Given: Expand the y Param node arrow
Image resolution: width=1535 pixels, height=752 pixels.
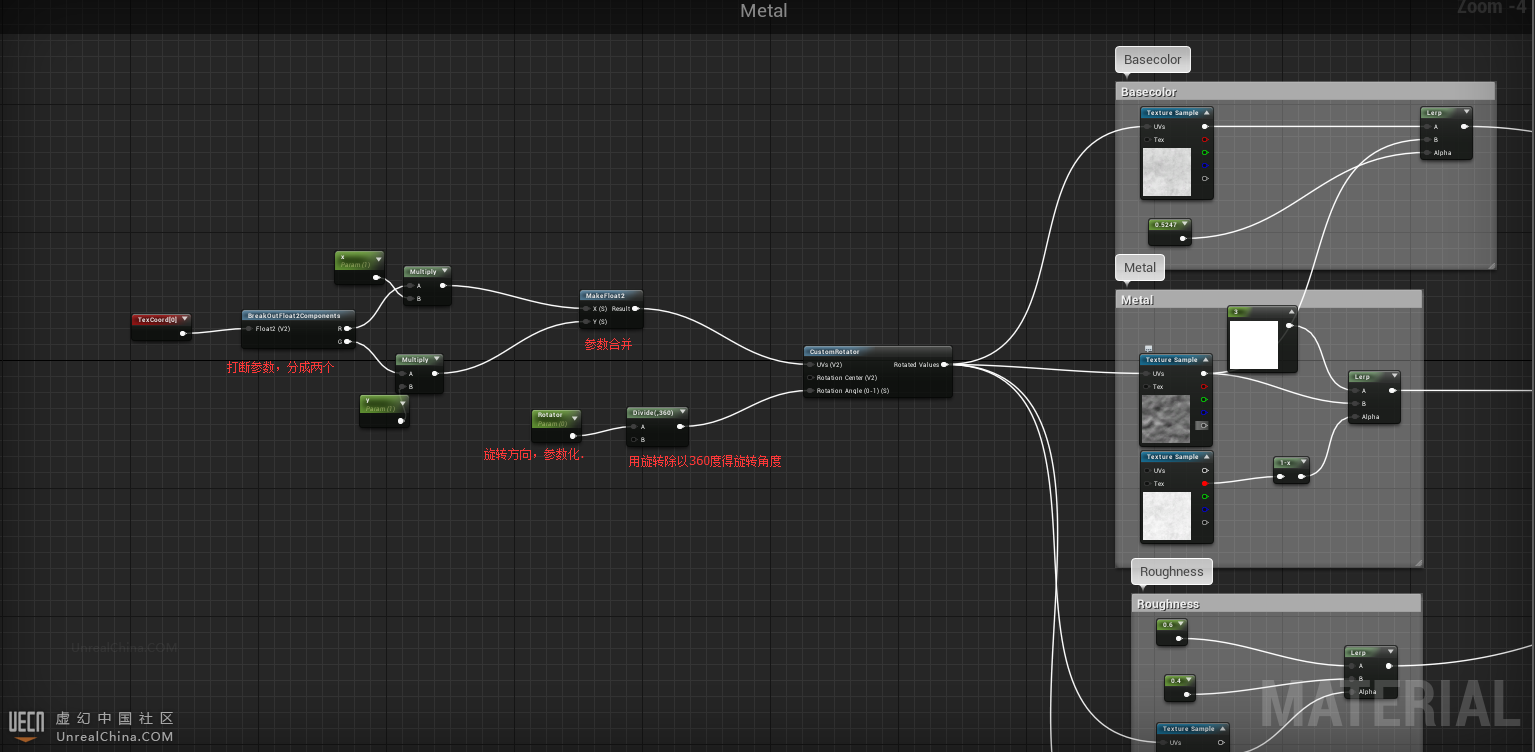Looking at the screenshot, I should [x=403, y=403].
